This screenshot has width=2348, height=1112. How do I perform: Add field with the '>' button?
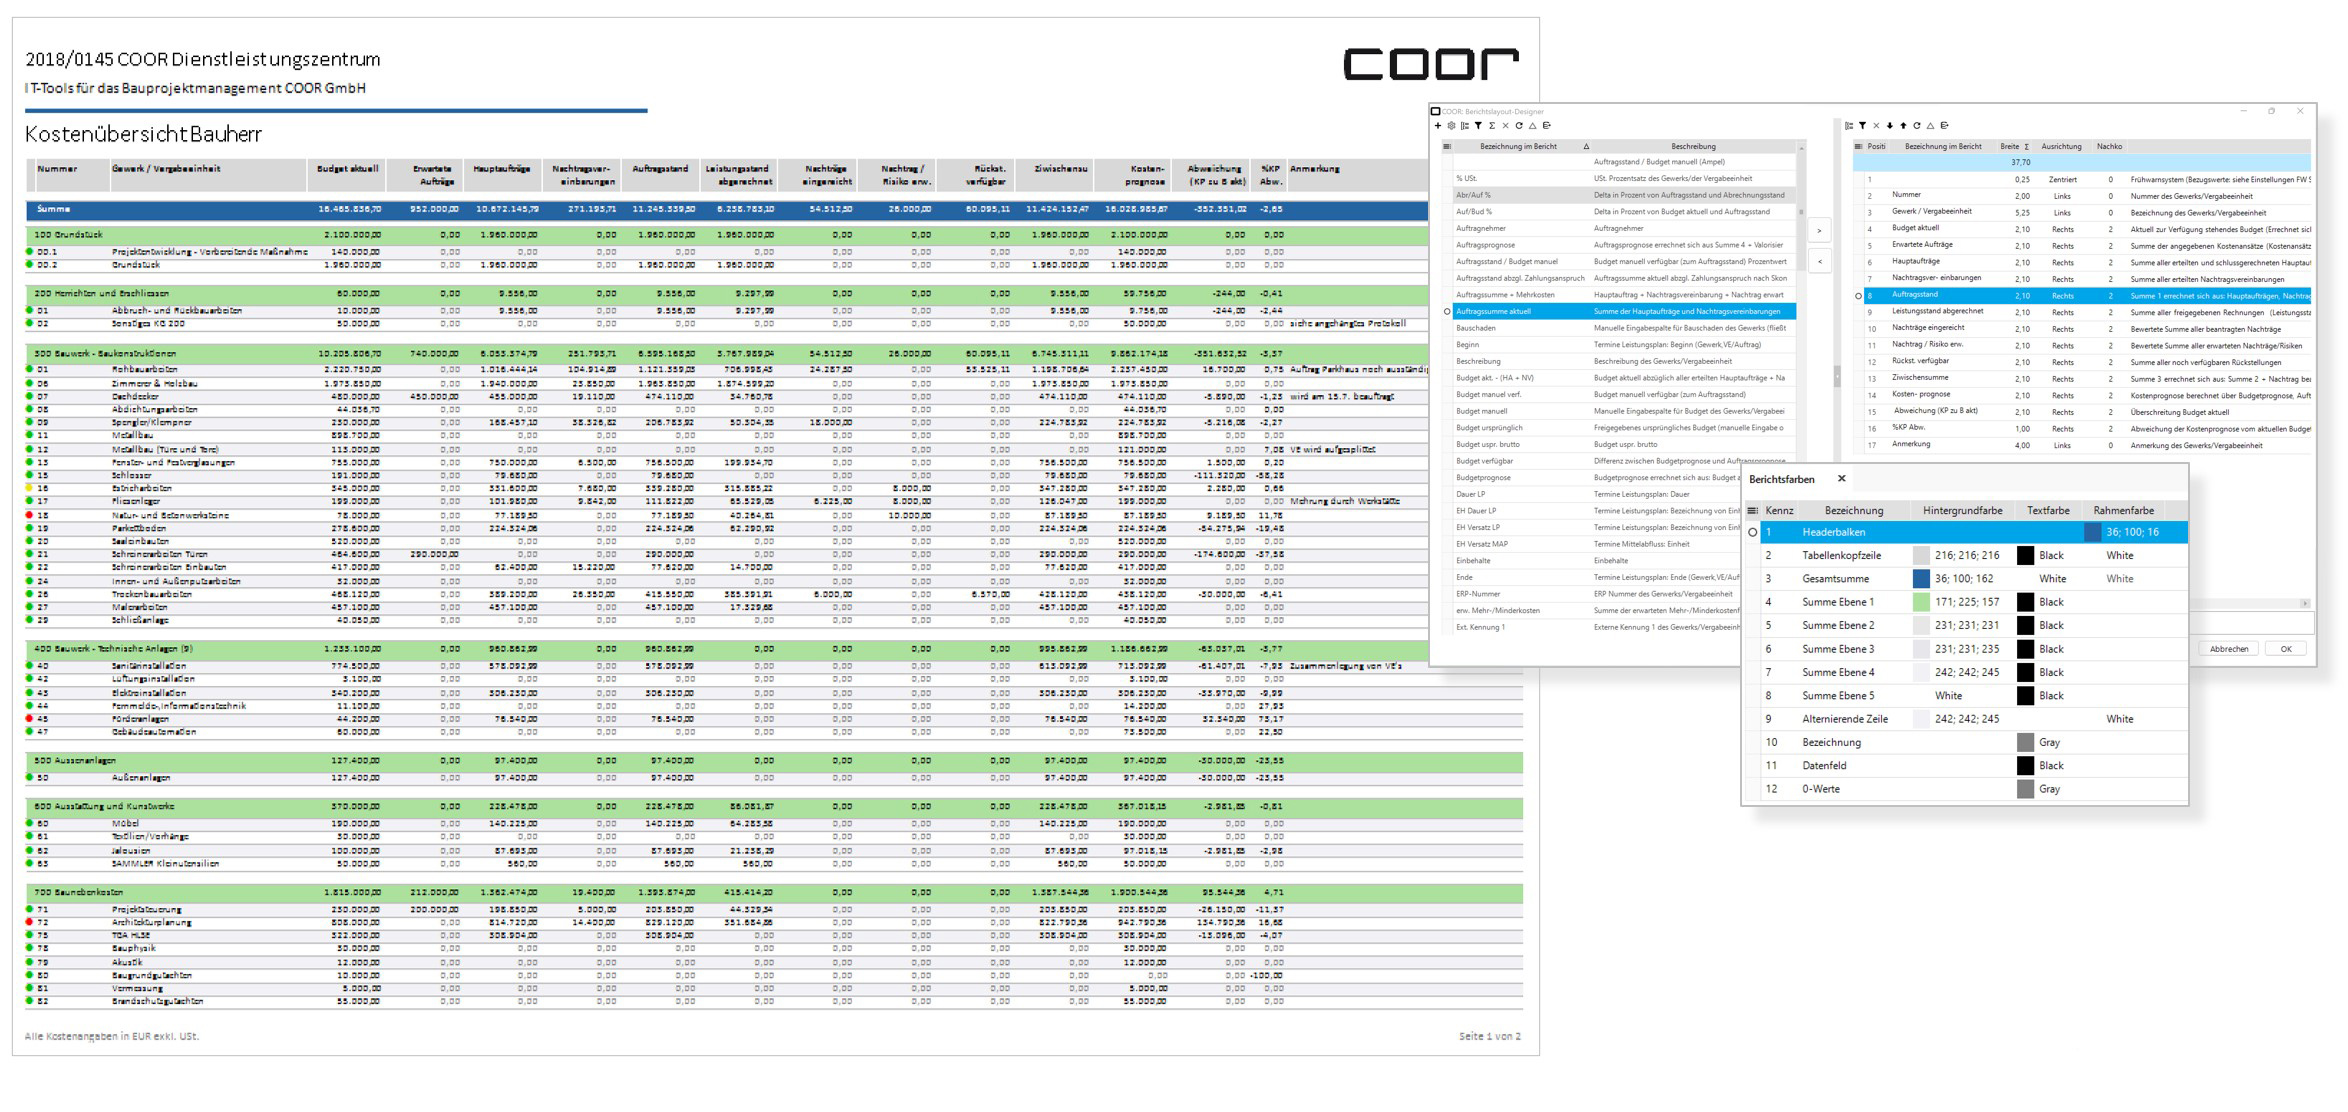click(1819, 230)
